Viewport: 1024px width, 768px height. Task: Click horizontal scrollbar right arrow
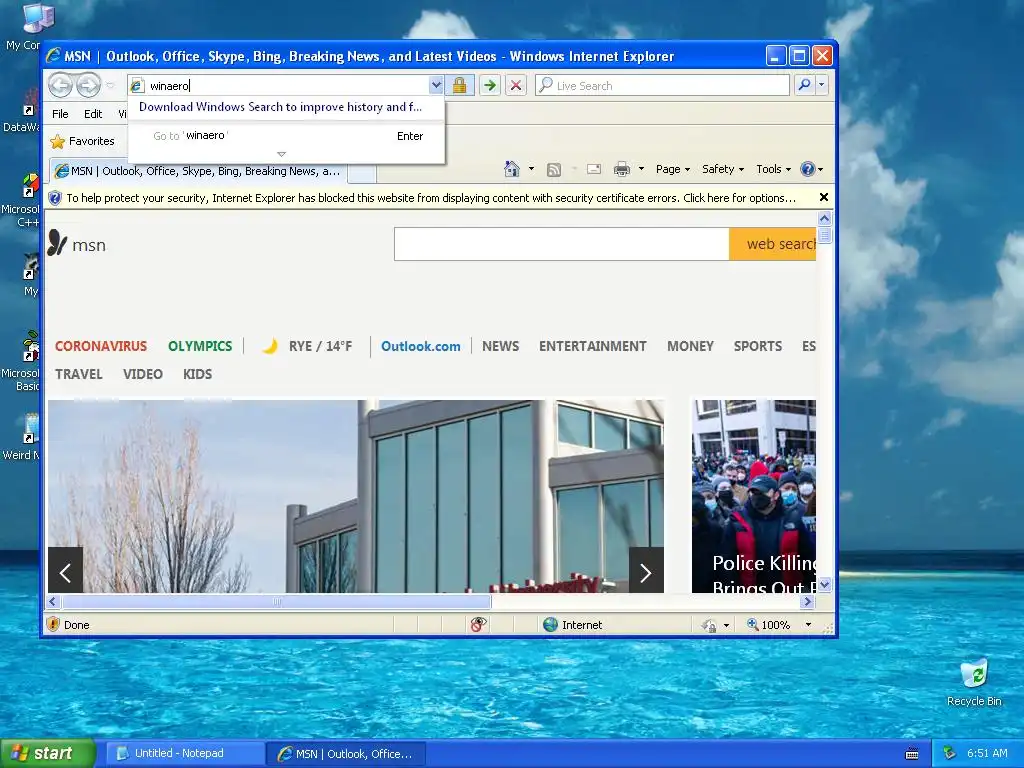[x=808, y=601]
